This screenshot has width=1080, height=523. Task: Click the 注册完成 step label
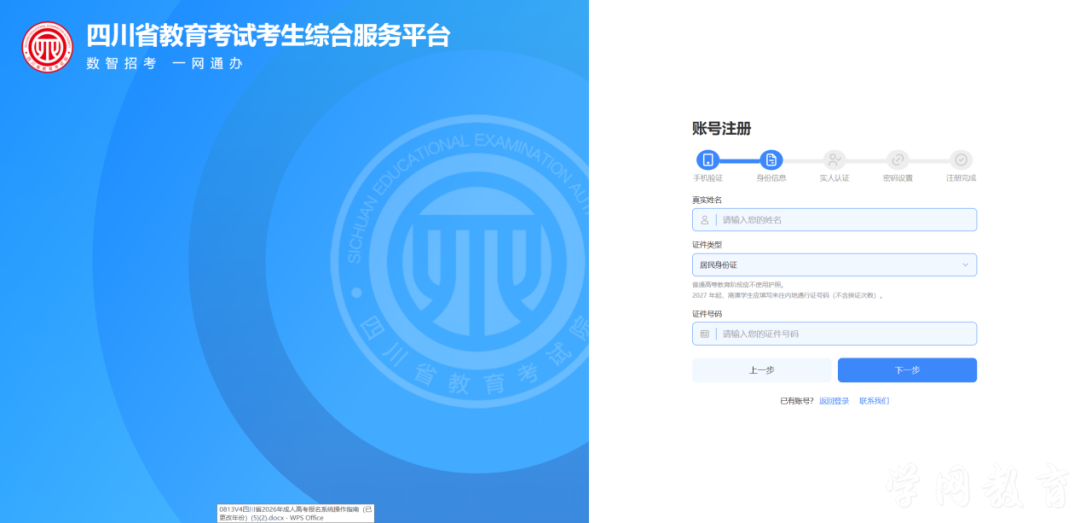tap(961, 178)
